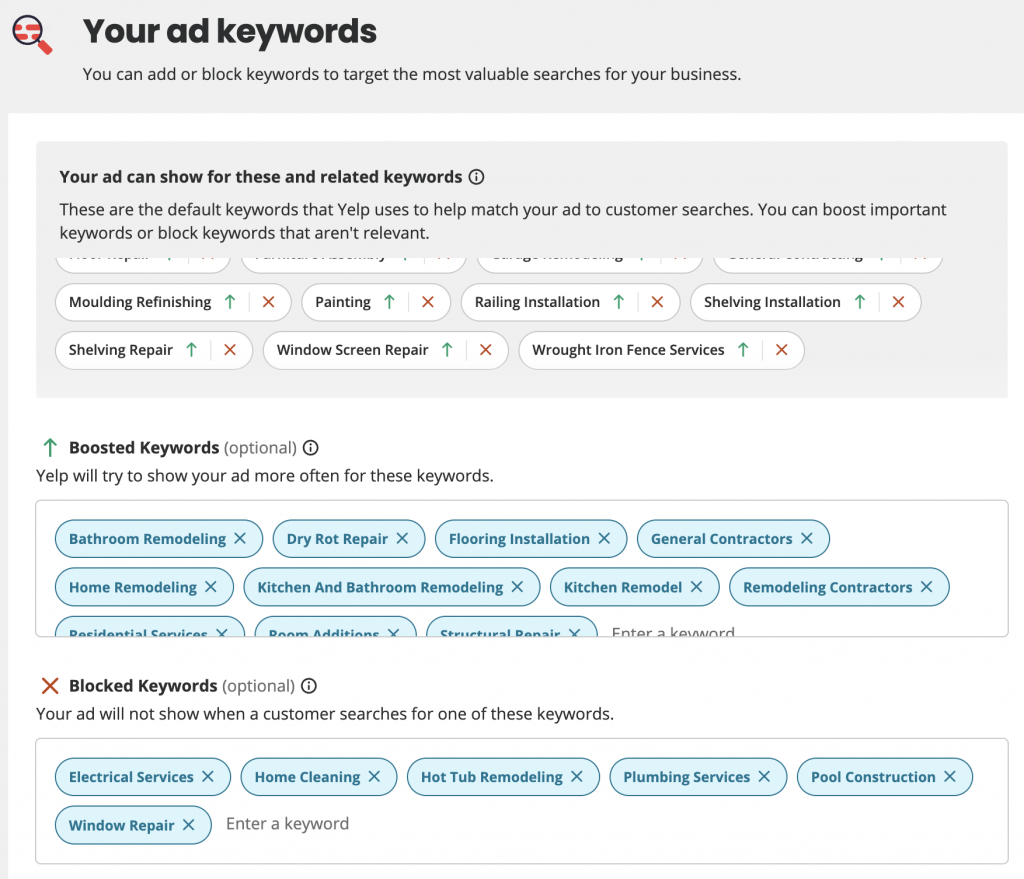
Task: Remove Bathroom Remodeling from boosted keywords
Action: pos(240,538)
